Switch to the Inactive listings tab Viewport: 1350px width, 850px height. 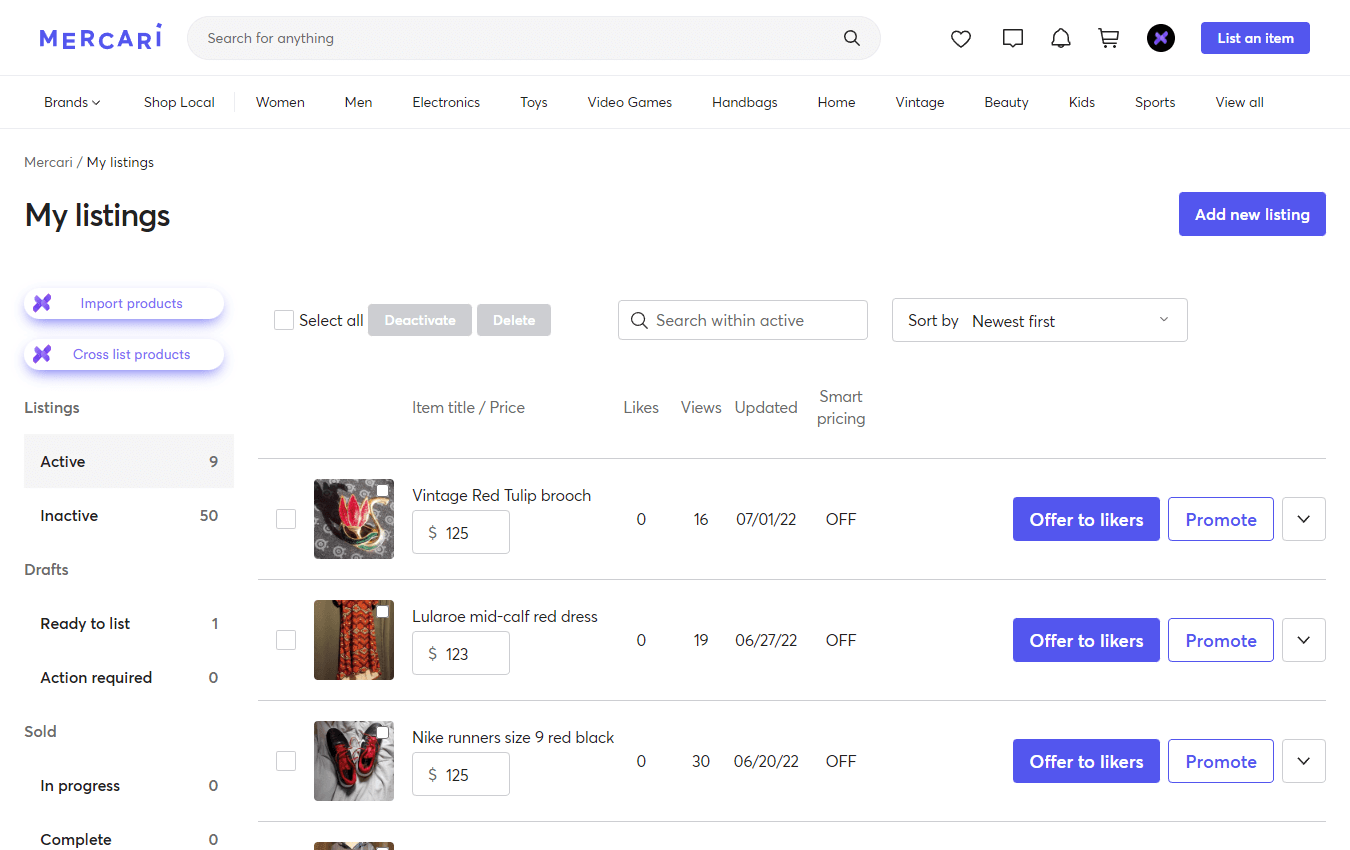(69, 515)
